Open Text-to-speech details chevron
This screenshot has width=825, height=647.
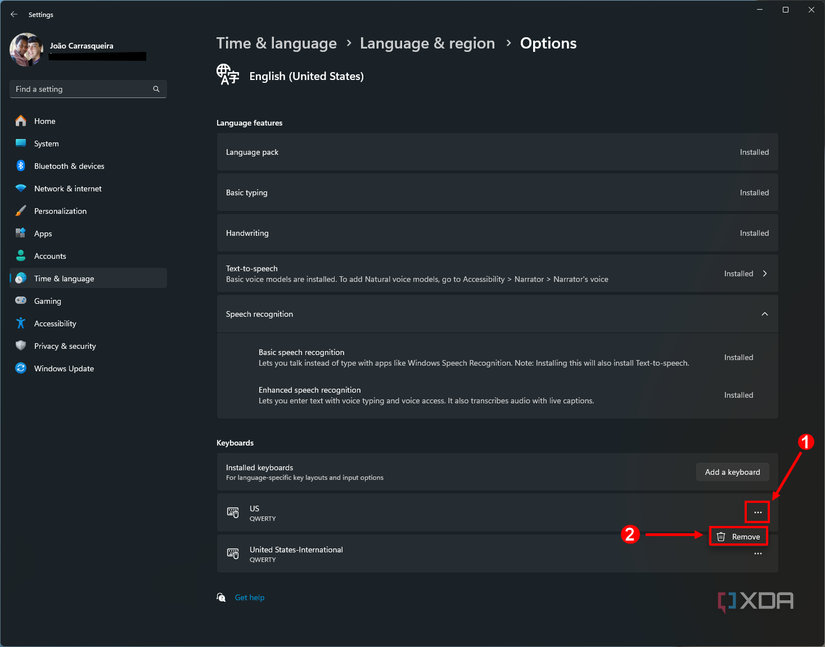tap(765, 273)
